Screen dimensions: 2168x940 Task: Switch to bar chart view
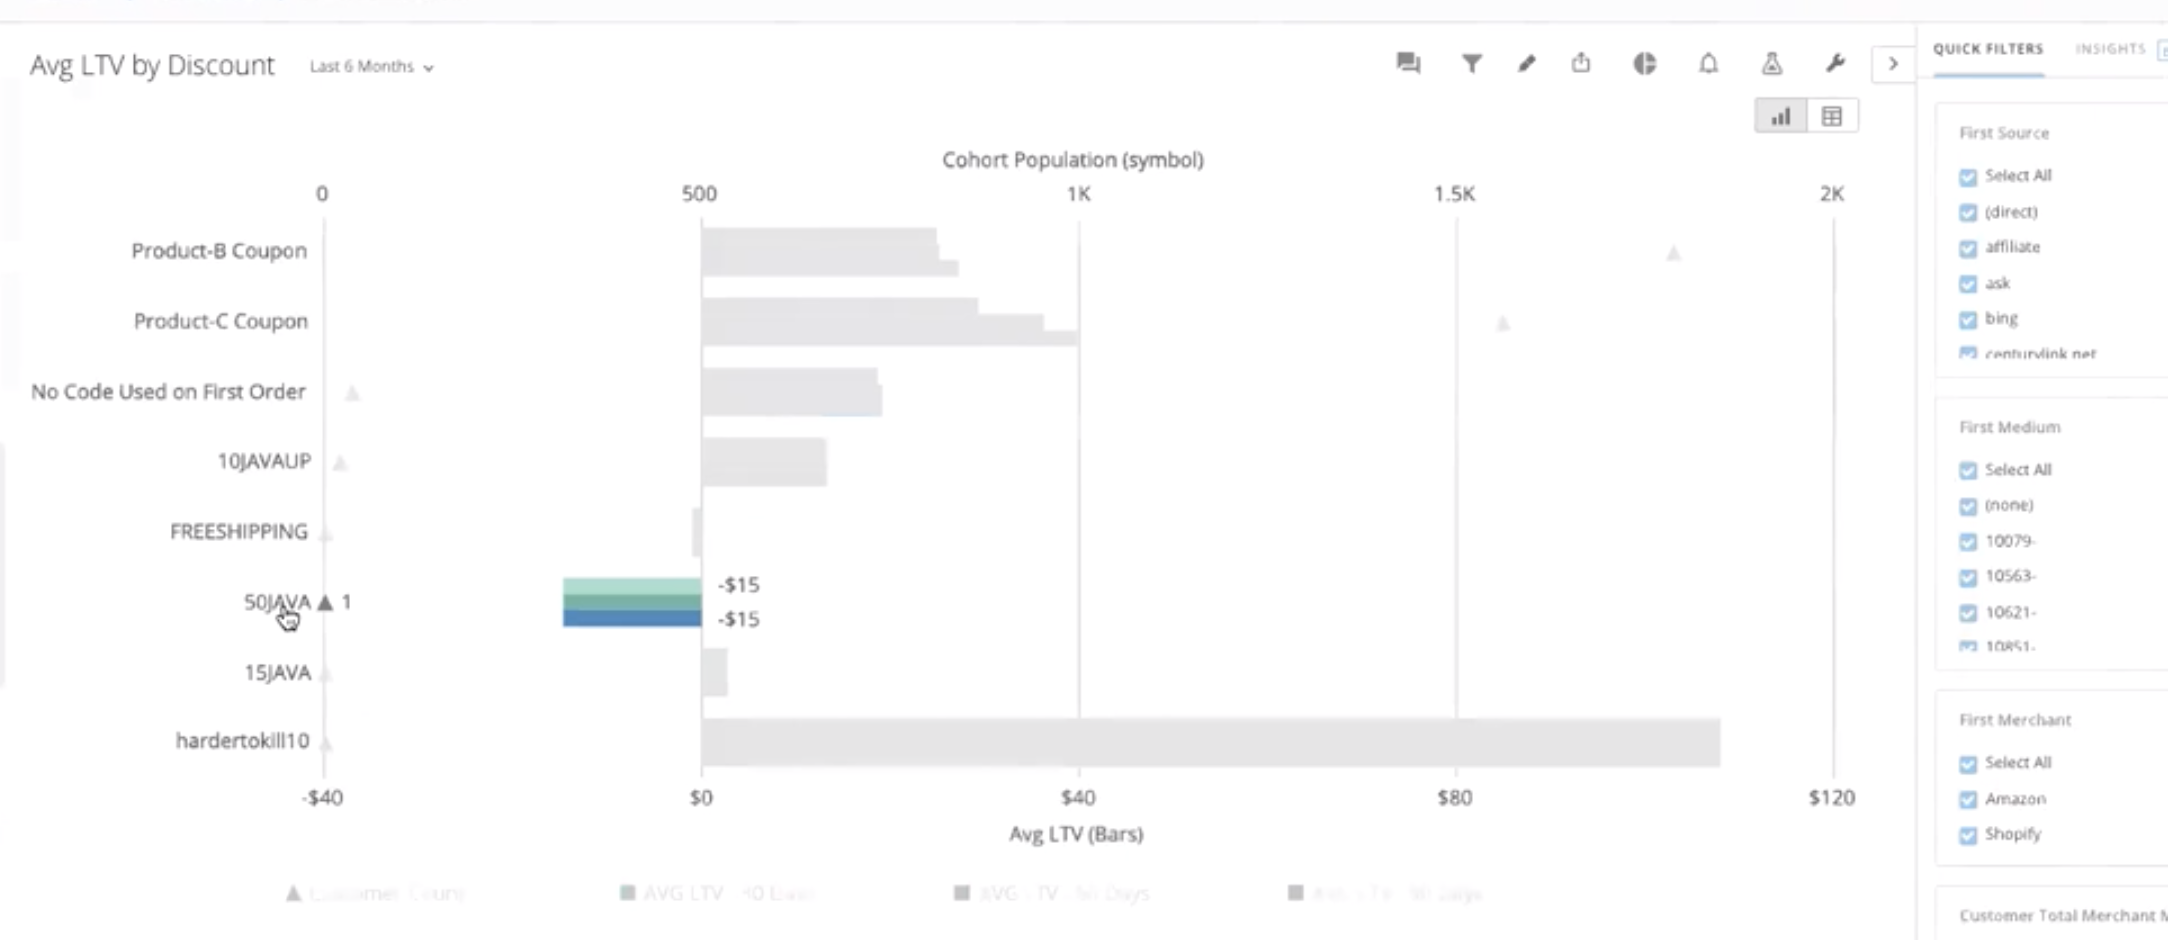[x=1781, y=117]
